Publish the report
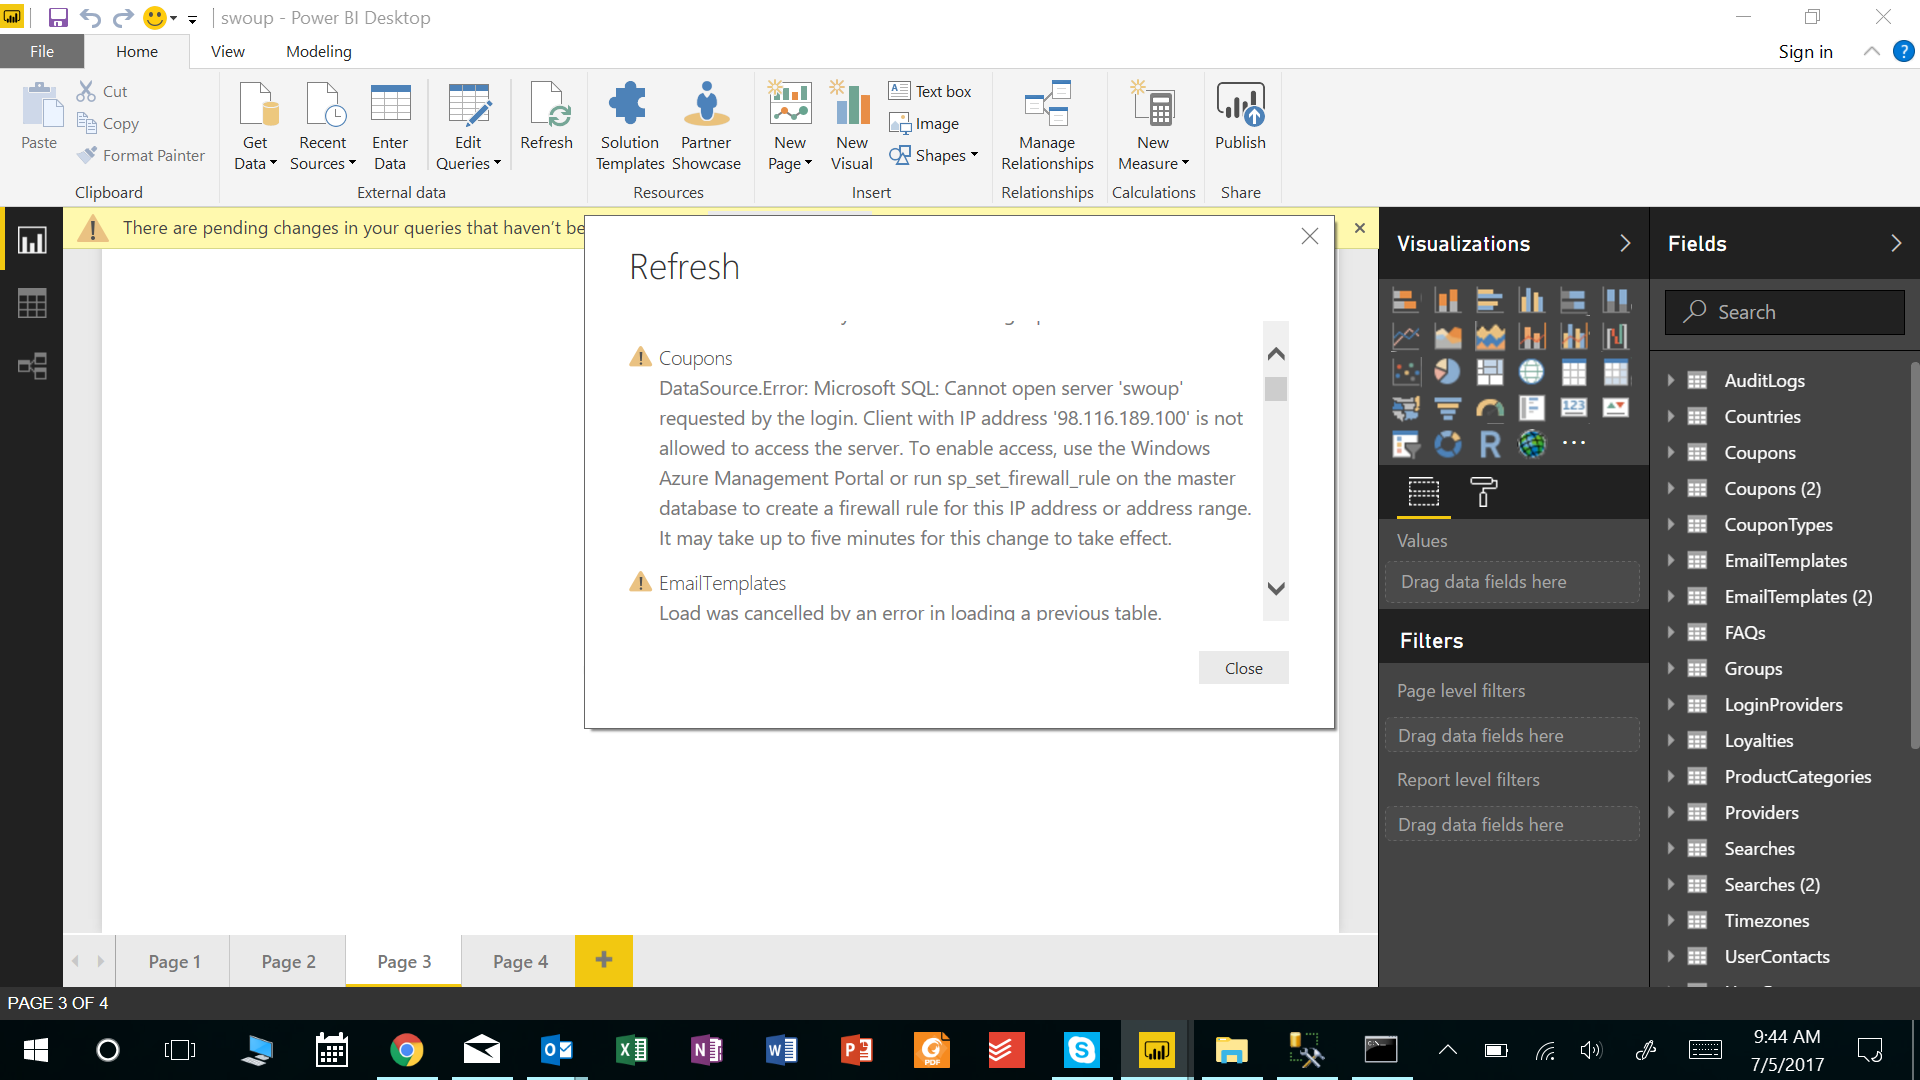Viewport: 1920px width, 1080px height. [1240, 117]
